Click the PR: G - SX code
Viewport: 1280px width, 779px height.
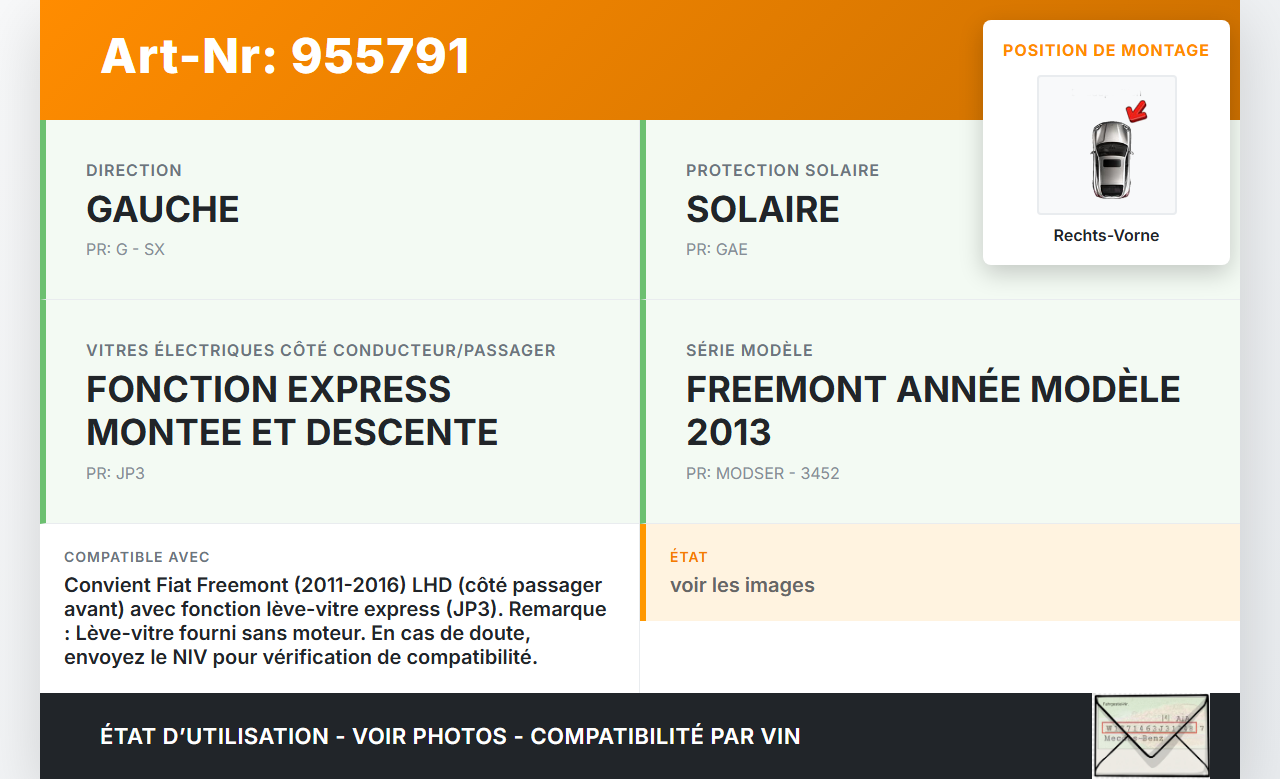(125, 249)
